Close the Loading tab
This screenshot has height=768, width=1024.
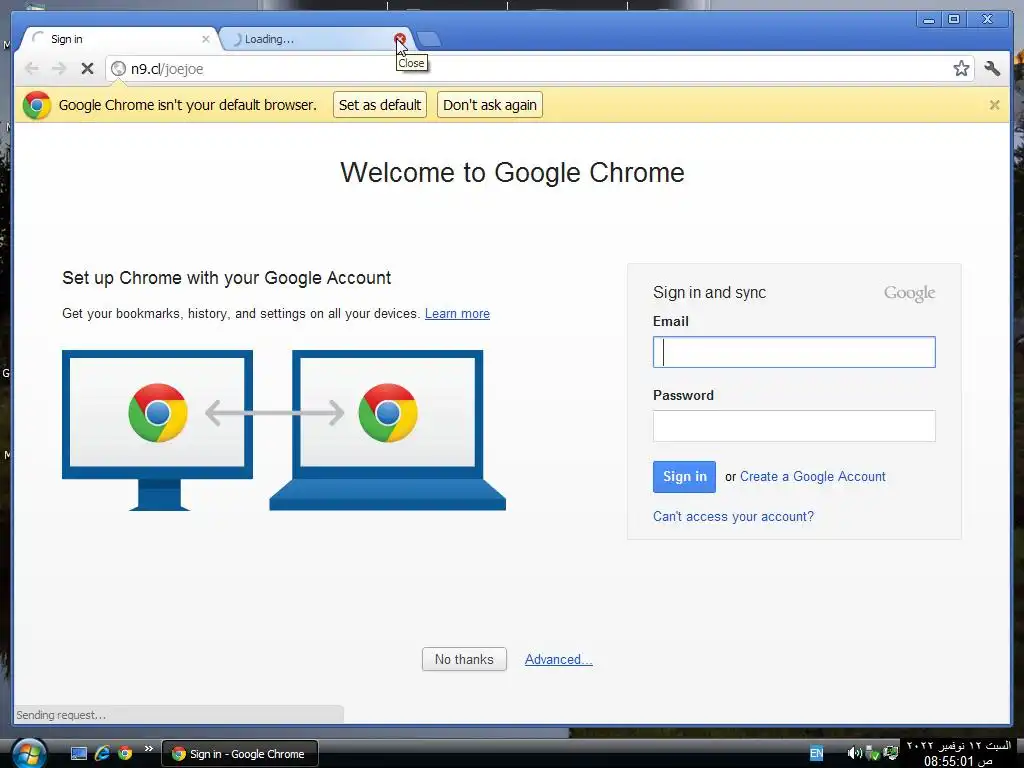coord(400,39)
